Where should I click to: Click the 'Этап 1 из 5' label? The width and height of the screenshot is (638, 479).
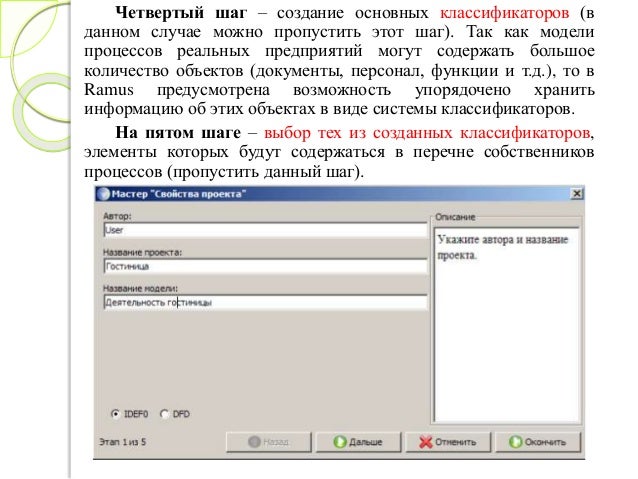pos(122,442)
